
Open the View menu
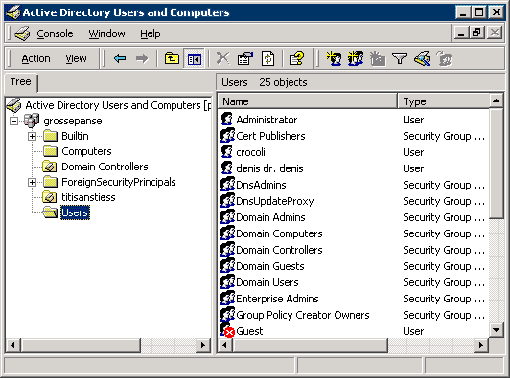[76, 59]
